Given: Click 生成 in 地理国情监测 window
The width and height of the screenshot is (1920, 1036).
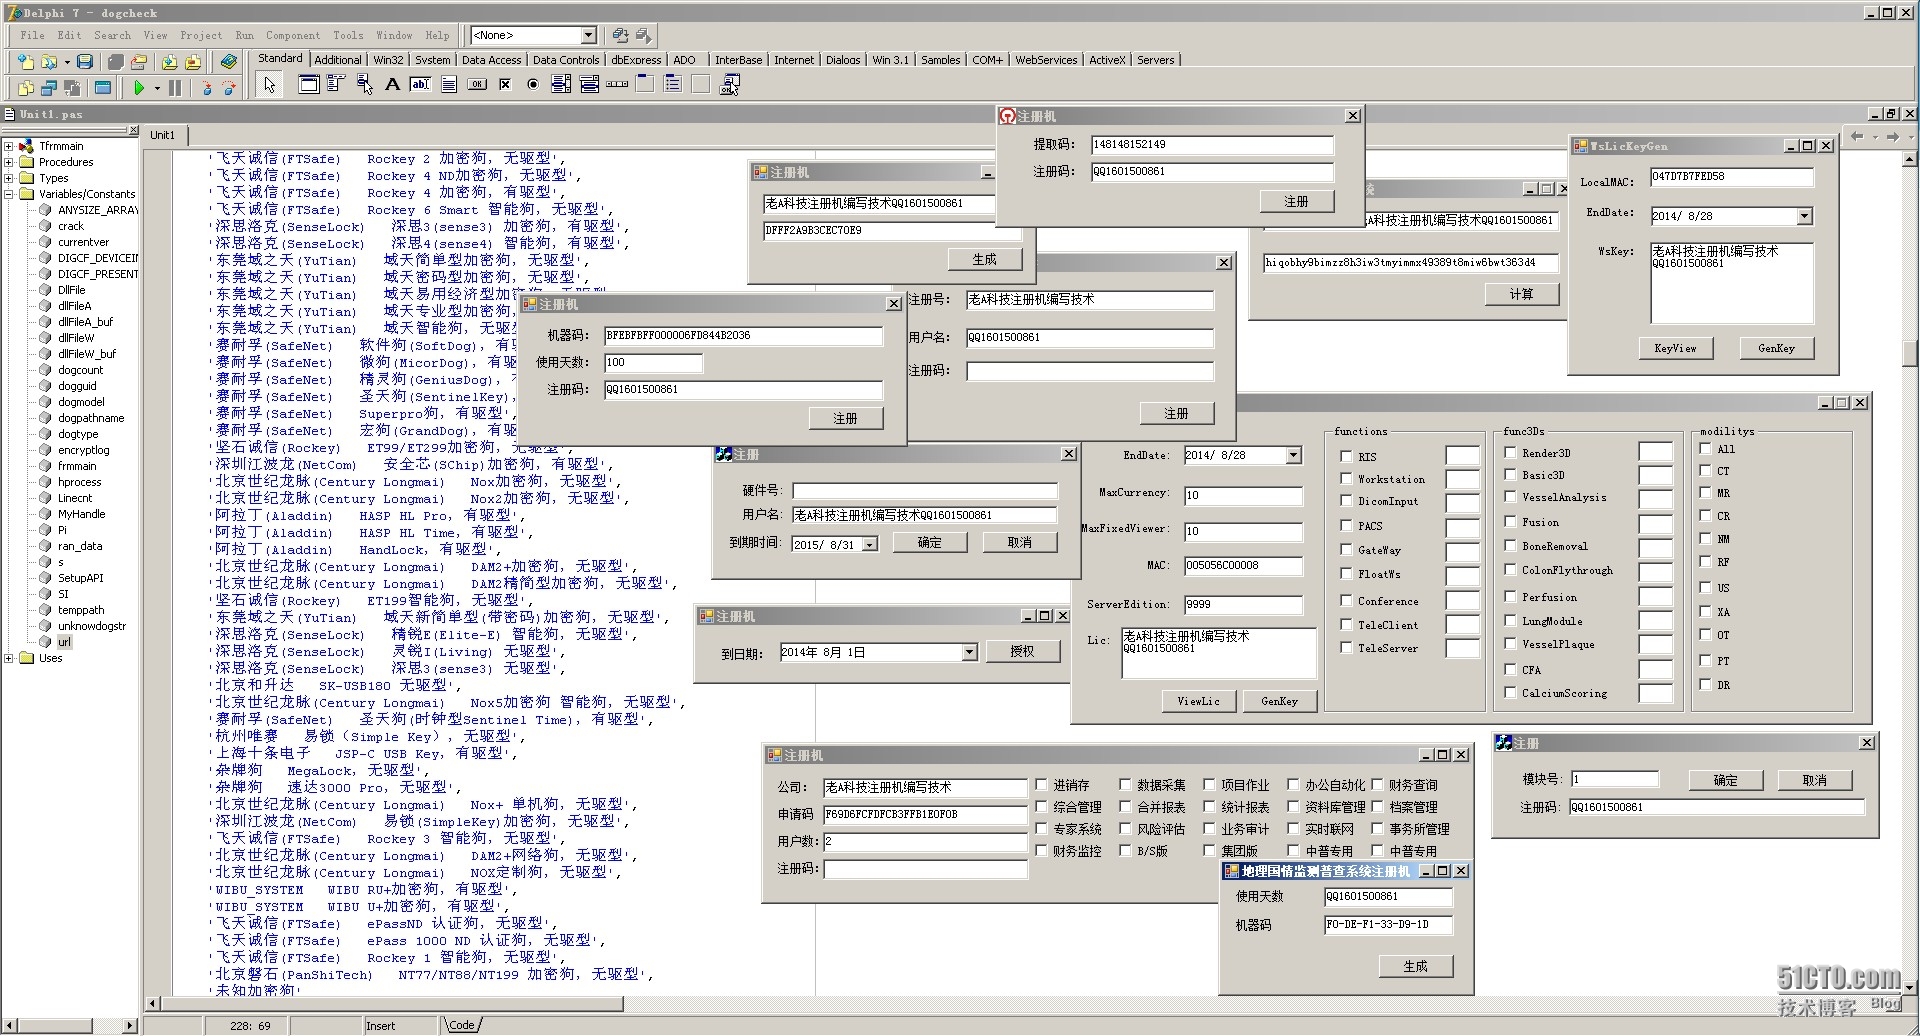Looking at the screenshot, I should pyautogui.click(x=1415, y=966).
